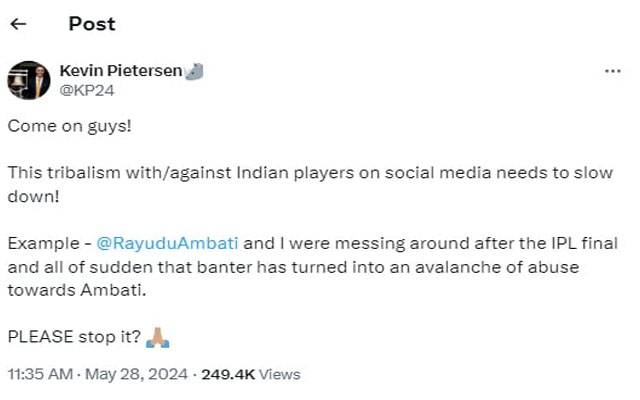This screenshot has height=400, width=640.
Task: Go back using the left arrow icon
Action: (x=18, y=24)
